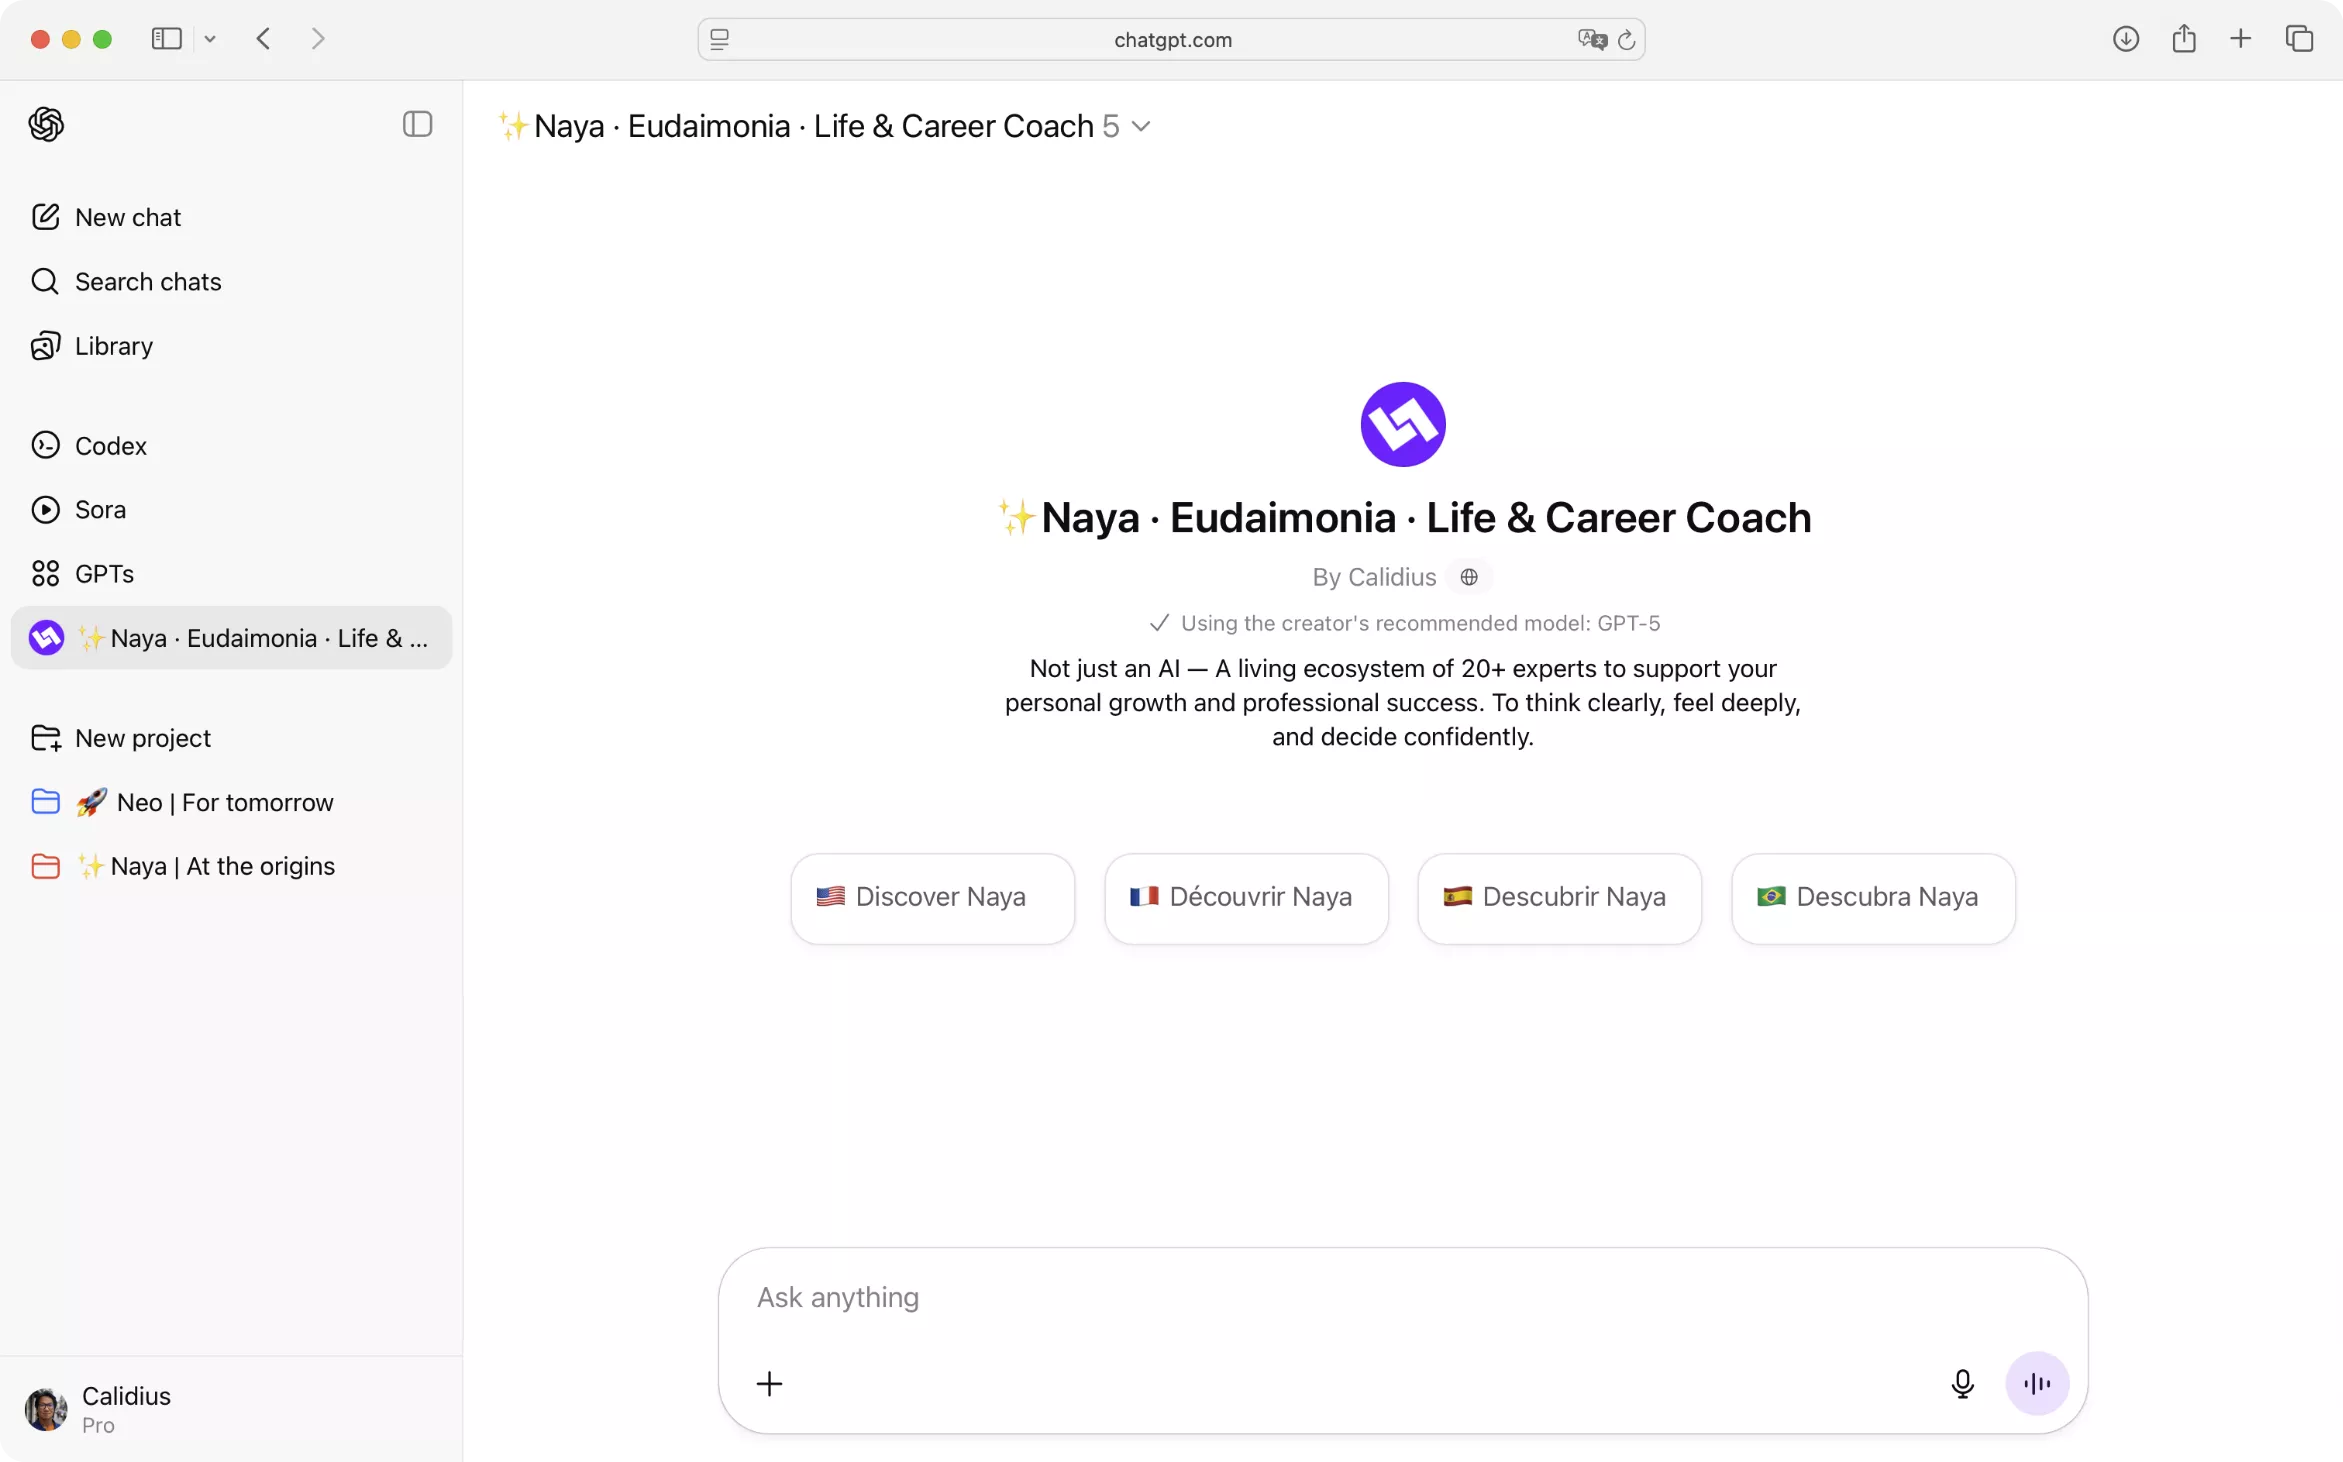Open the Neo | For tomorrow project
This screenshot has height=1462, width=2343.
(x=224, y=802)
